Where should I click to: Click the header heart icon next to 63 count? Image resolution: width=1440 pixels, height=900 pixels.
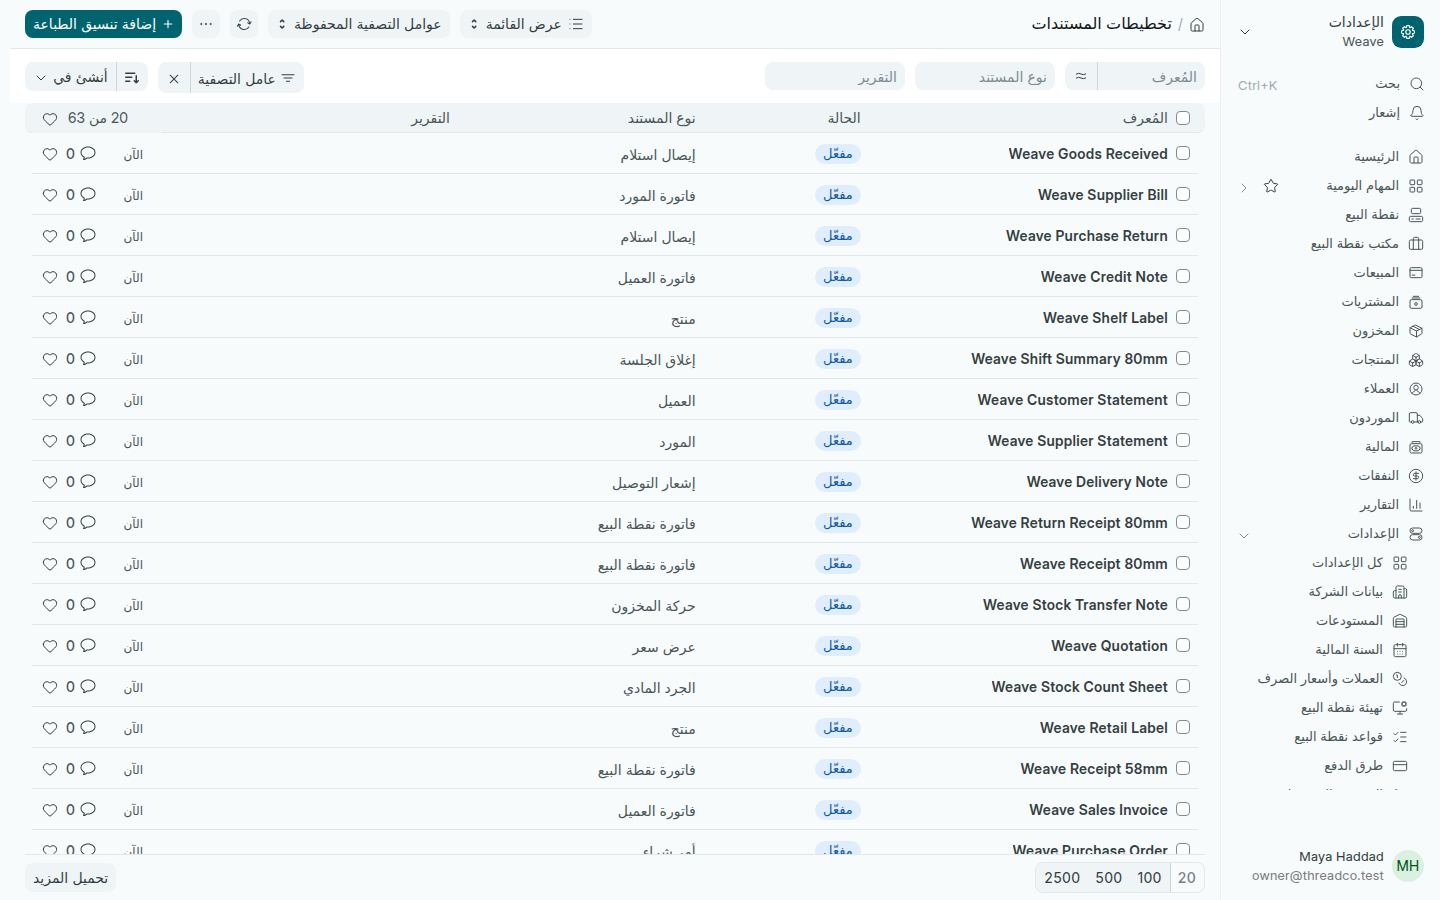pos(50,118)
